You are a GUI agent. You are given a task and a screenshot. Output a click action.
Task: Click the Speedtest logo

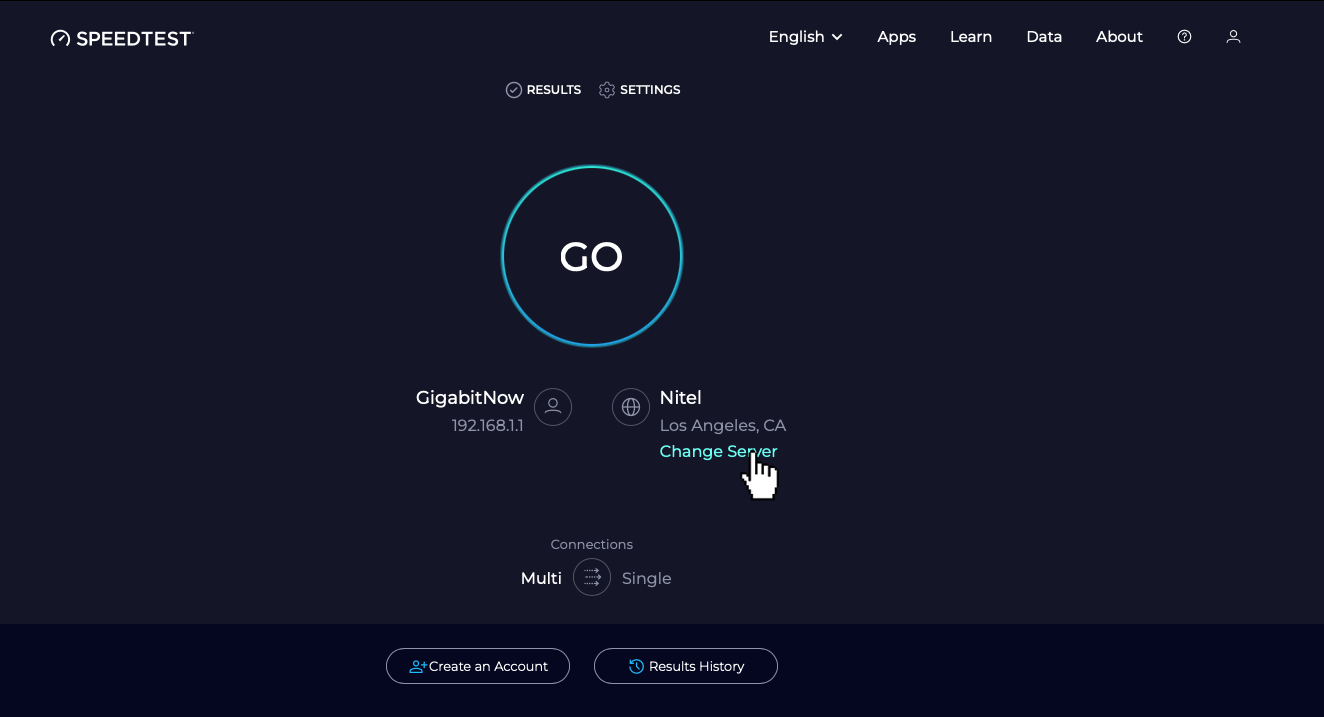[x=121, y=38]
